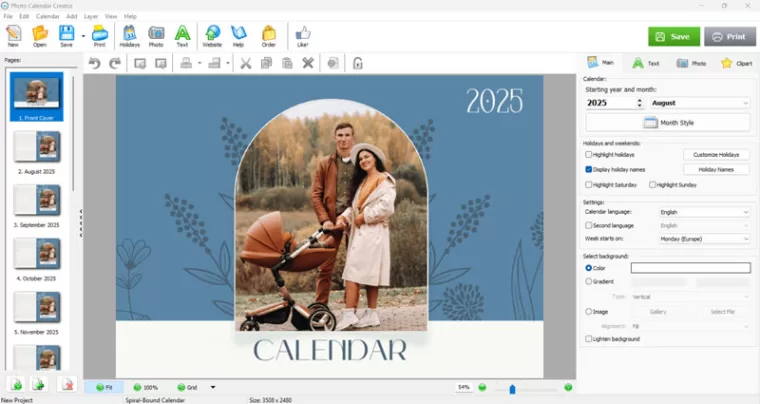
Task: Add a new page with the green-plus icon
Action: [x=17, y=385]
